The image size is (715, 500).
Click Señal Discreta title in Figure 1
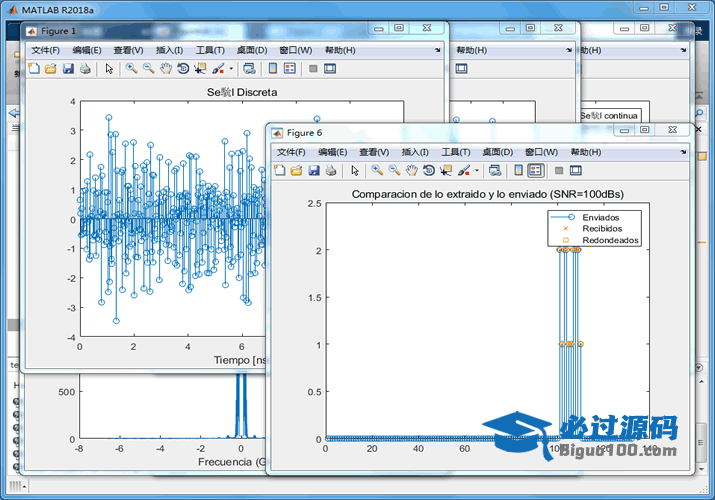[x=242, y=92]
